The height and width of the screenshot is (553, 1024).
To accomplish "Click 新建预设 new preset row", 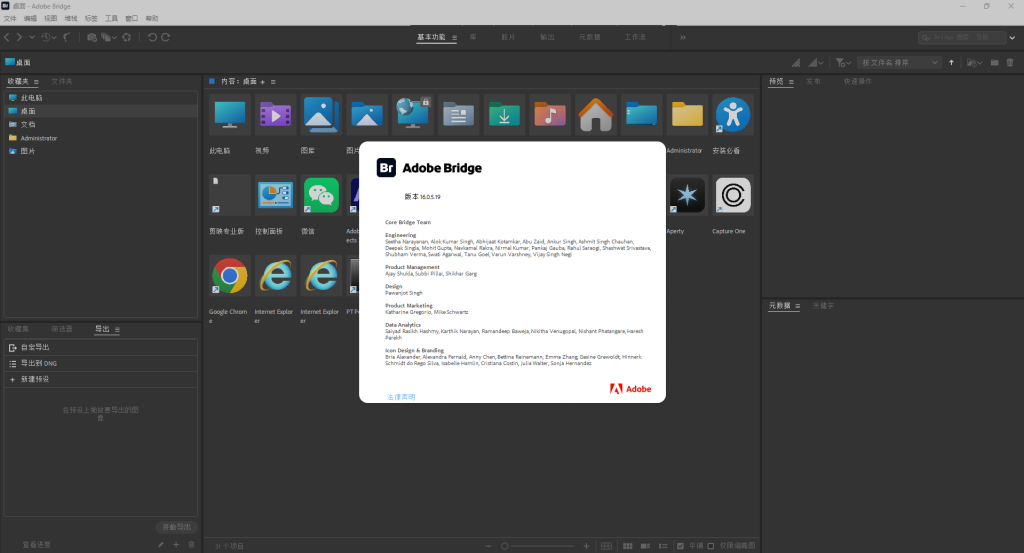I will tap(101, 379).
